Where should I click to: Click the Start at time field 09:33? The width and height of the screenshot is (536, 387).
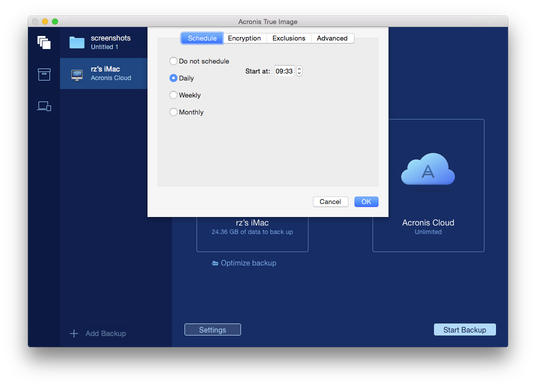(x=284, y=71)
